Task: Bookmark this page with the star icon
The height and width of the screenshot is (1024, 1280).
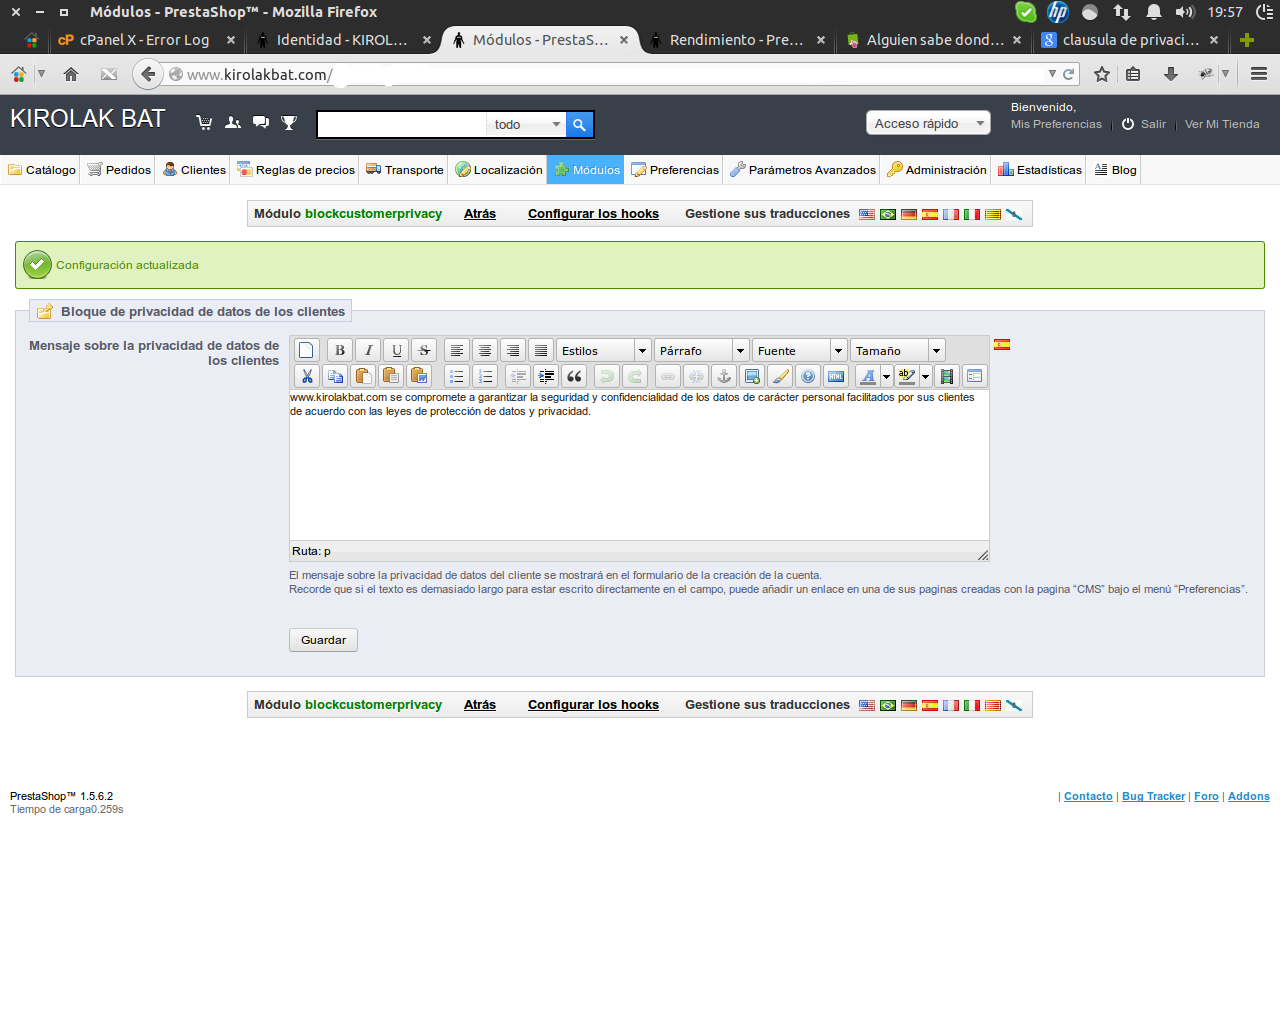Action: tap(1102, 74)
